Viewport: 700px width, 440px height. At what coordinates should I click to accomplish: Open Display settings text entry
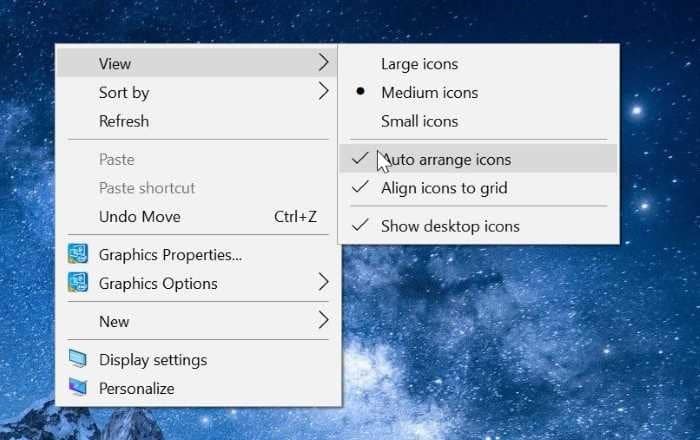(153, 360)
